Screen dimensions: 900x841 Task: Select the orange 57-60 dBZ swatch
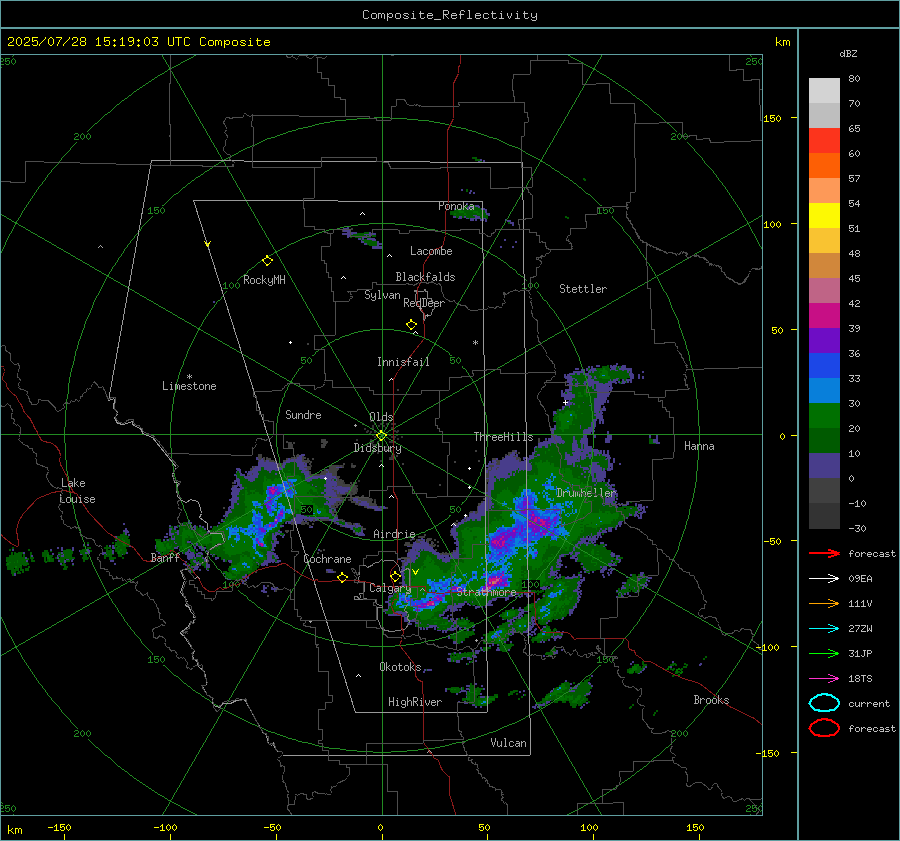824,166
